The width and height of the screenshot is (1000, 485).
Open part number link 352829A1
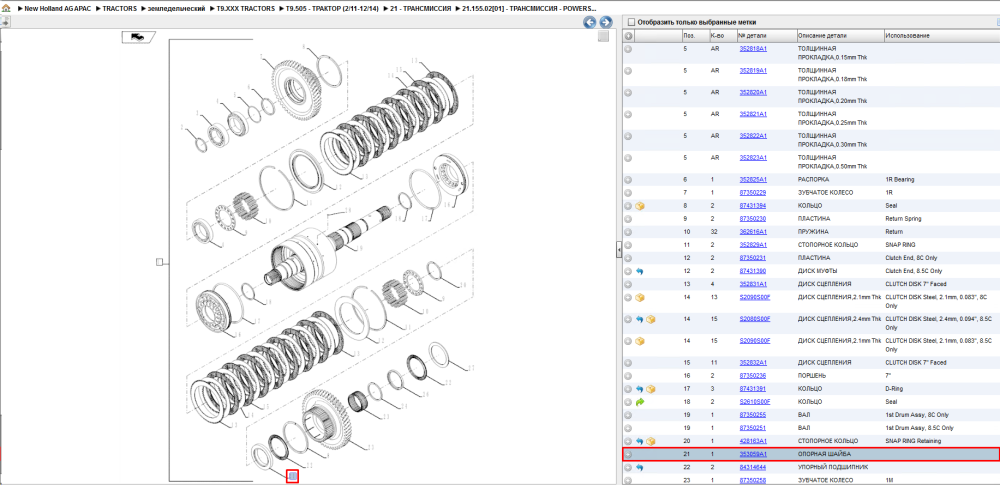[x=753, y=245]
